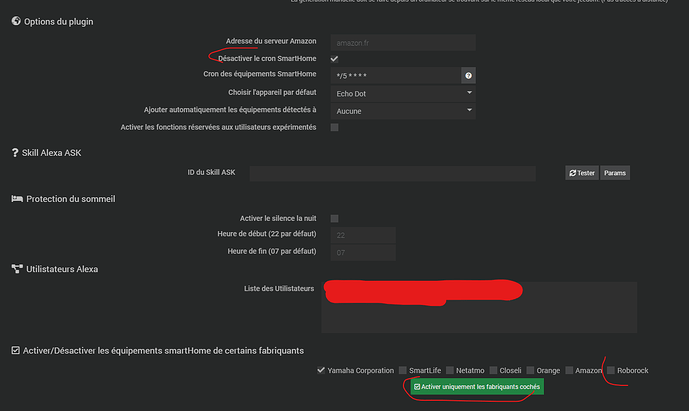Click the question mark icon beside Skill Alexa ASK
This screenshot has width=689, height=411.
tap(15, 153)
